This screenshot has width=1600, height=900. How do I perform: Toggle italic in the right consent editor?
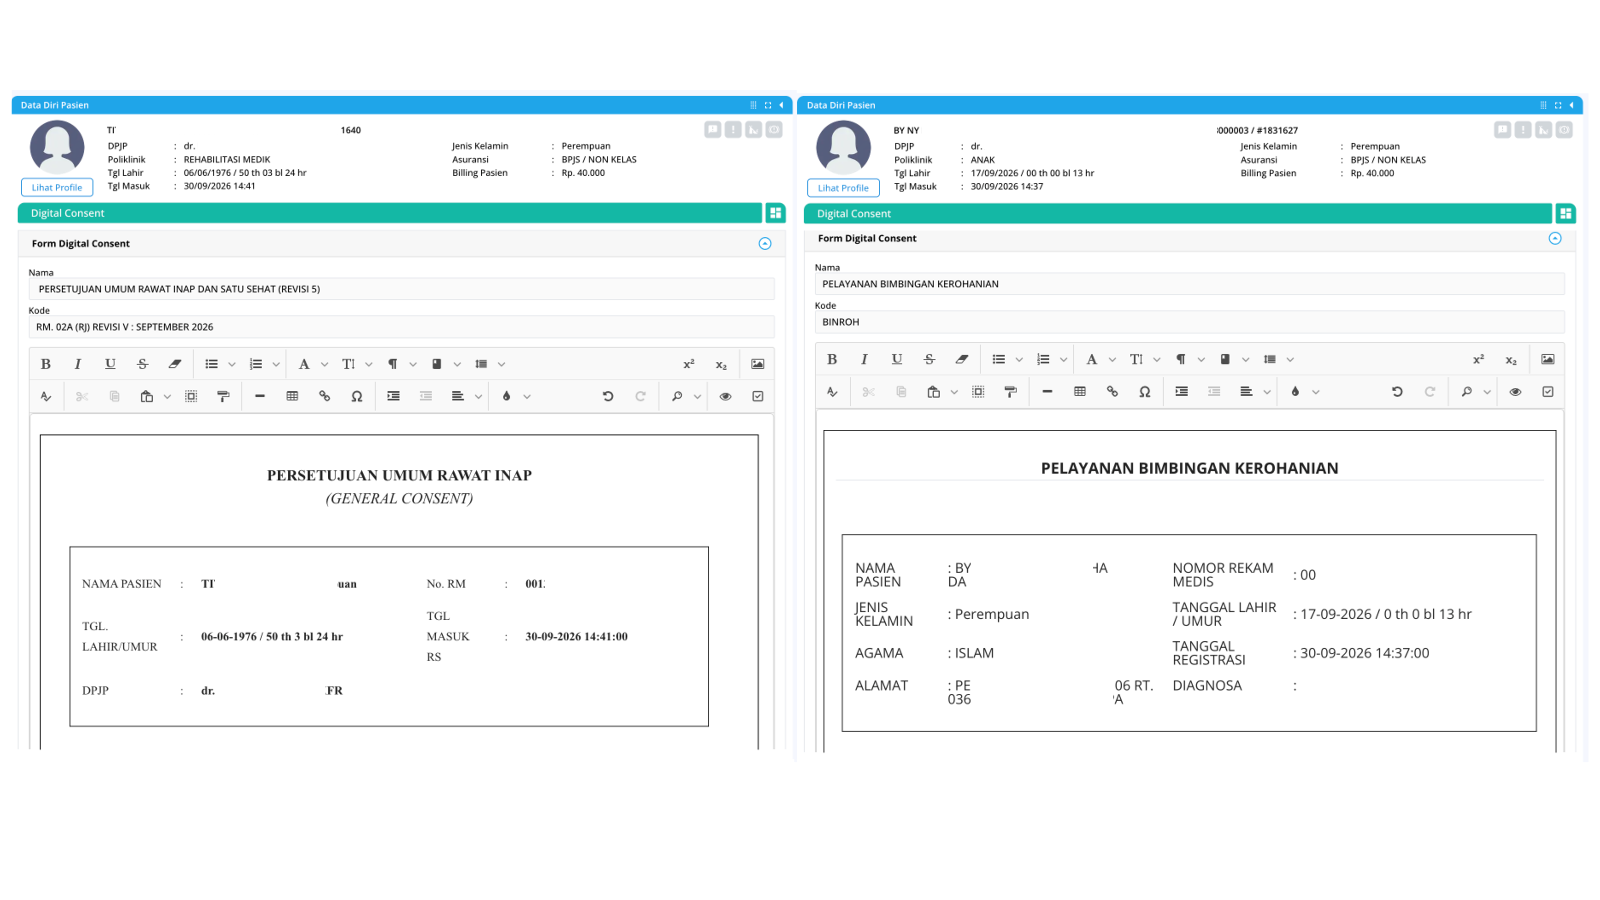pyautogui.click(x=864, y=359)
